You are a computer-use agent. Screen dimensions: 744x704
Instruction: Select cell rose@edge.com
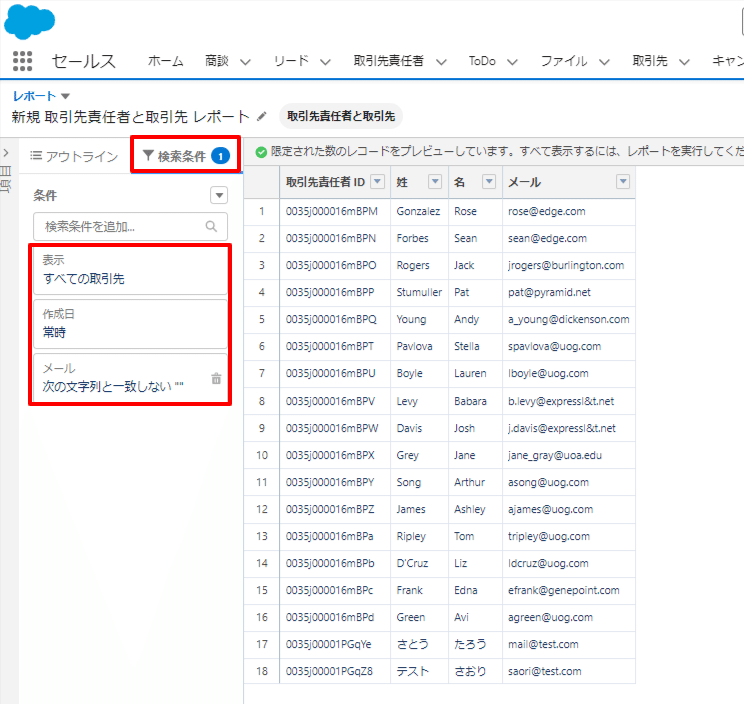click(x=568, y=212)
